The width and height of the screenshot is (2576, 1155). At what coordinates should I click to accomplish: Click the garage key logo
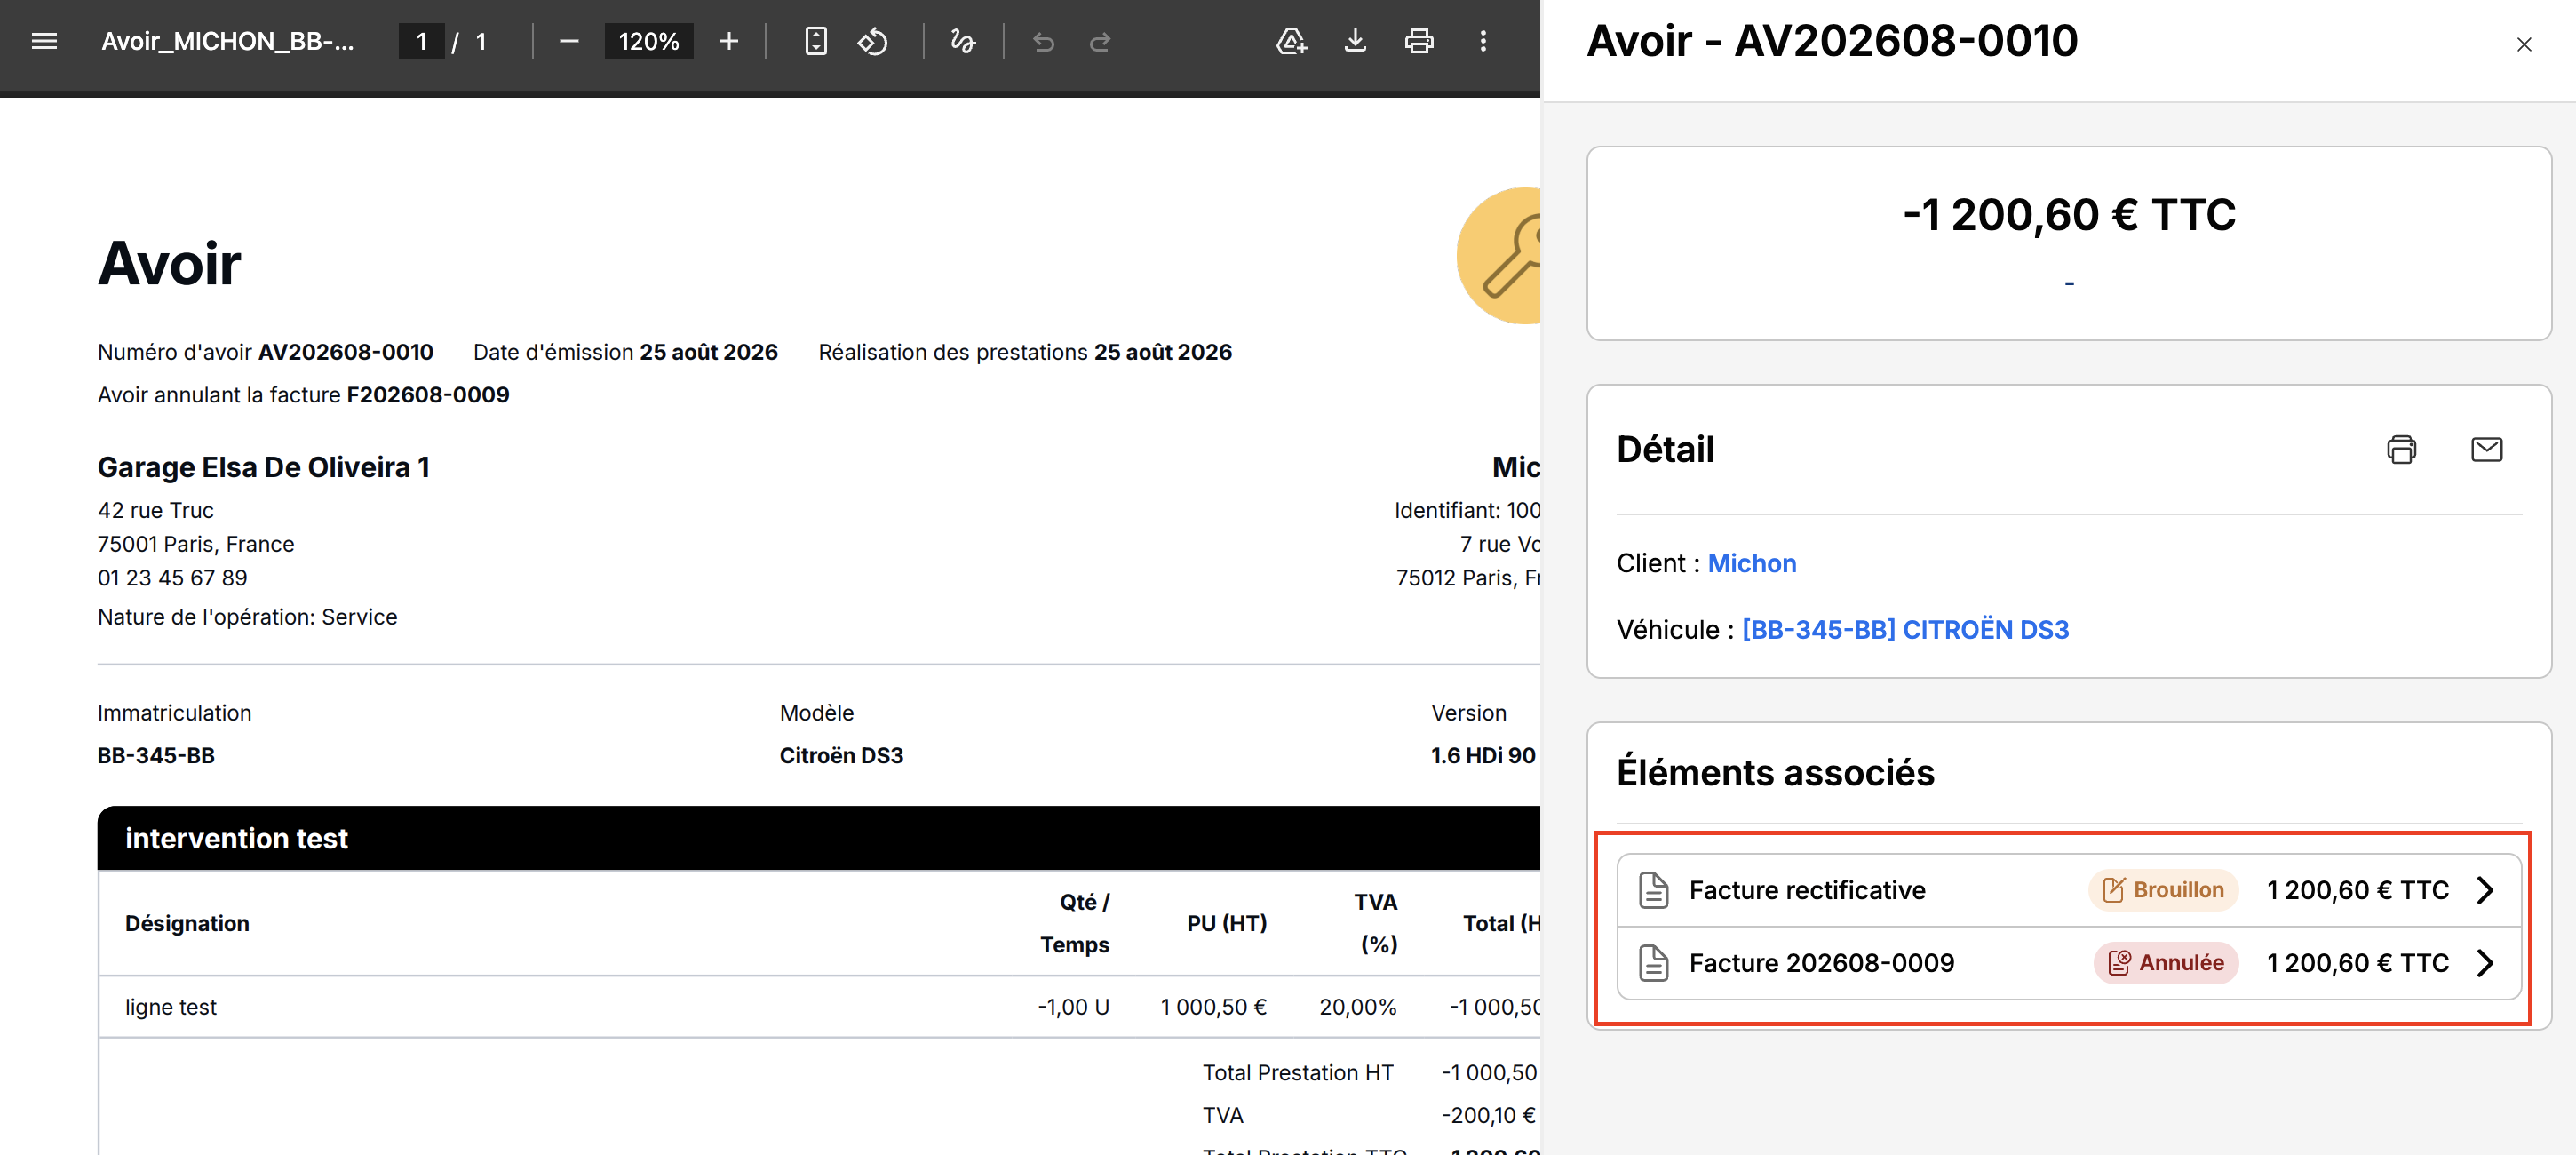tap(1498, 256)
